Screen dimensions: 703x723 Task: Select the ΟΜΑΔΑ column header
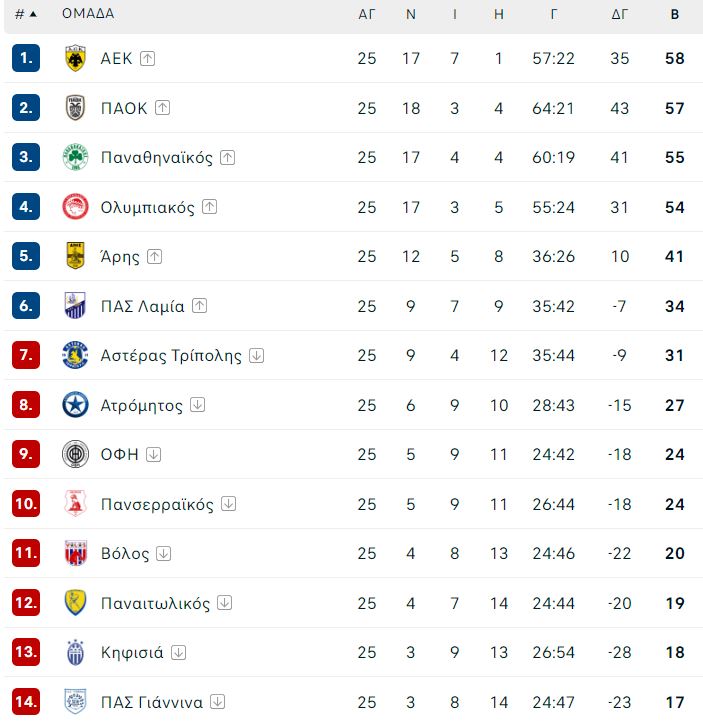pos(88,14)
